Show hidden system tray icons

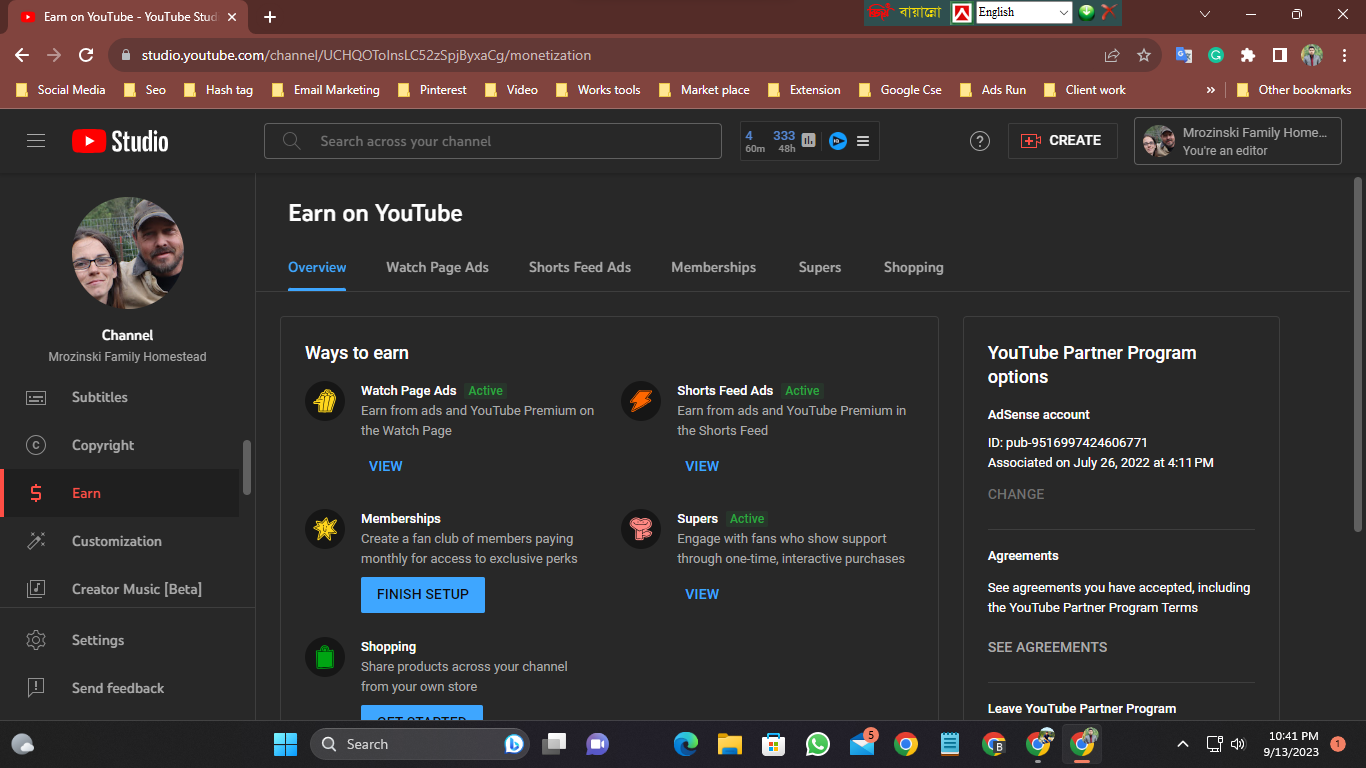tap(1183, 744)
